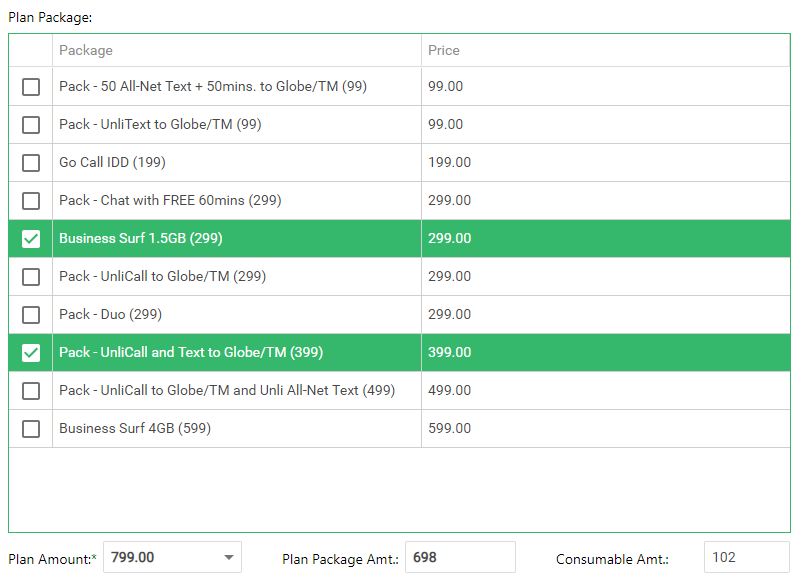Uncheck the Business Surf 1.5GB (299) package
This screenshot has height=580, width=803.
coord(30,238)
